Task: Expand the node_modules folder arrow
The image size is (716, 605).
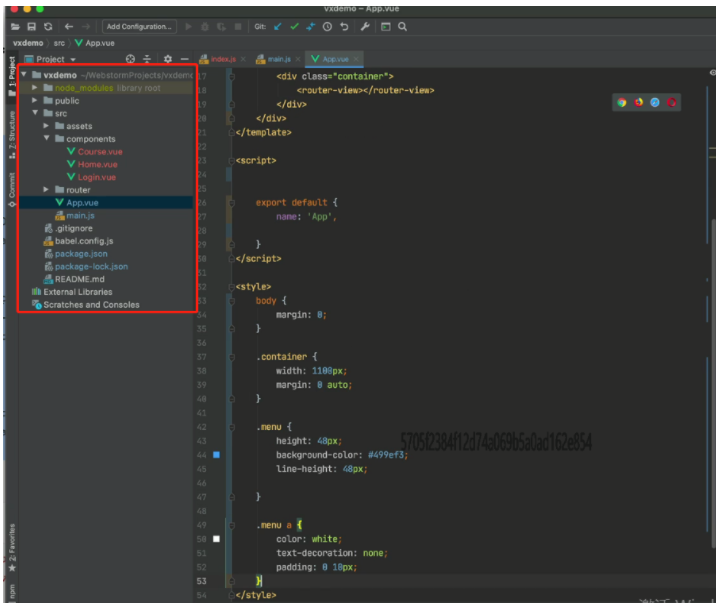Action: [35, 87]
